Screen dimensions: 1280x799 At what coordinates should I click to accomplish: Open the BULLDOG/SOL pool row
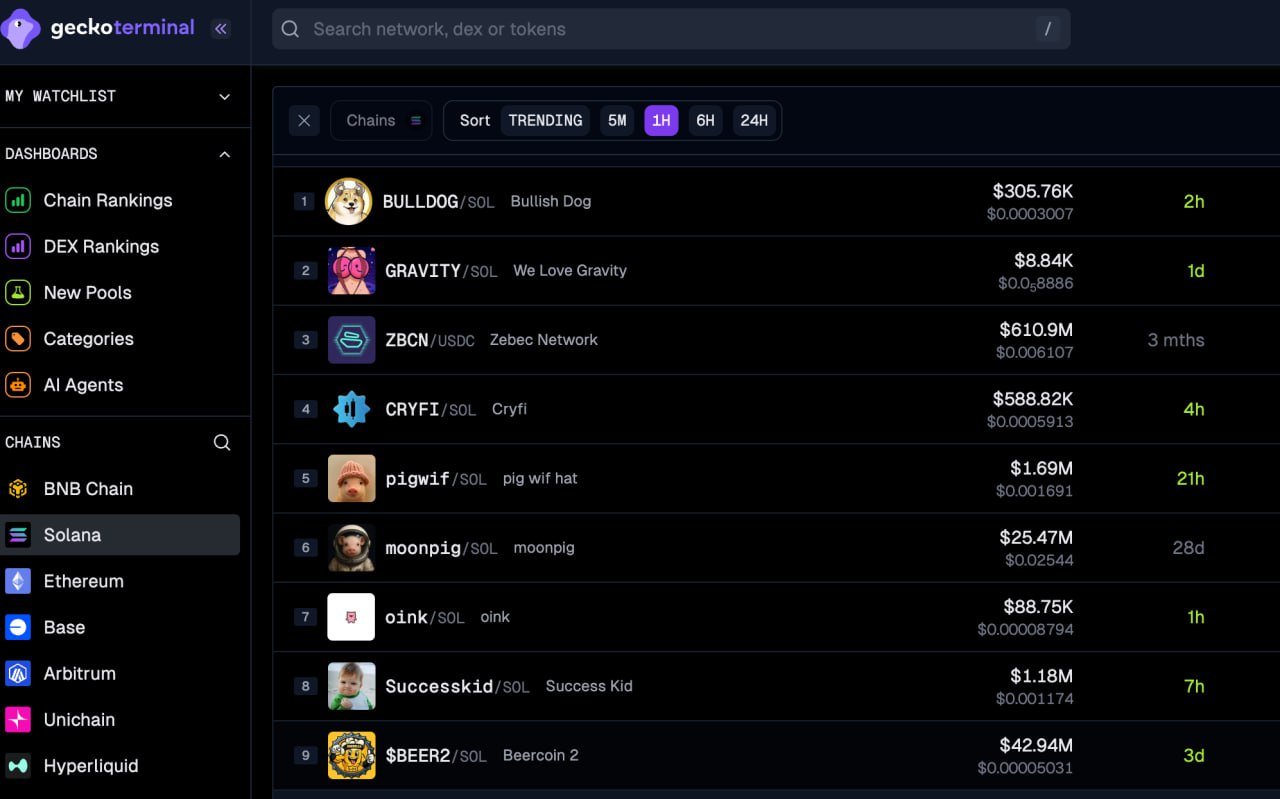[776, 201]
